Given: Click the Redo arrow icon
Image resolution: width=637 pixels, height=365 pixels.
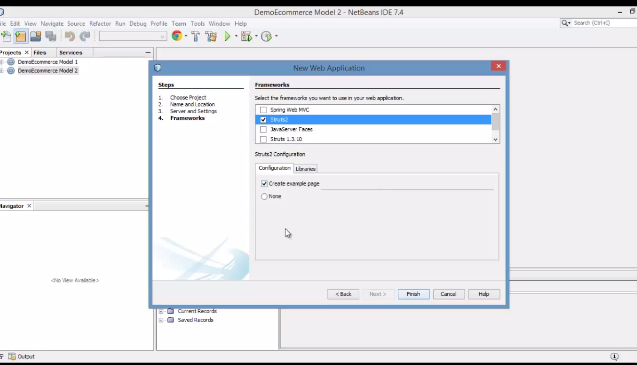Looking at the screenshot, I should [x=84, y=37].
